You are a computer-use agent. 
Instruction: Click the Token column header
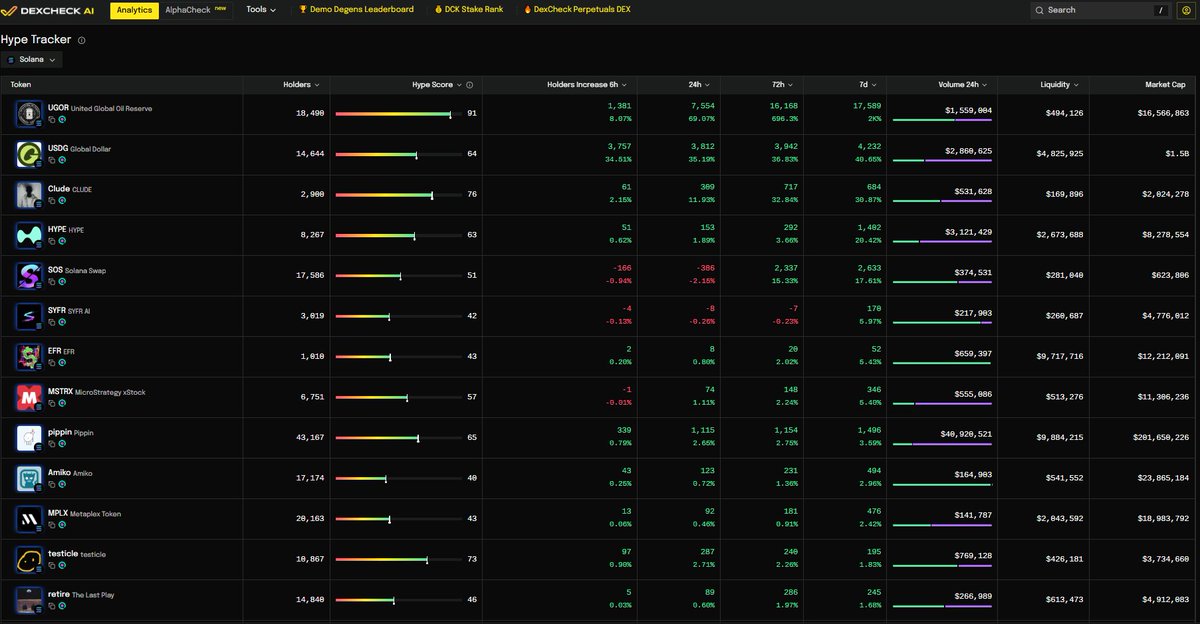(21, 85)
